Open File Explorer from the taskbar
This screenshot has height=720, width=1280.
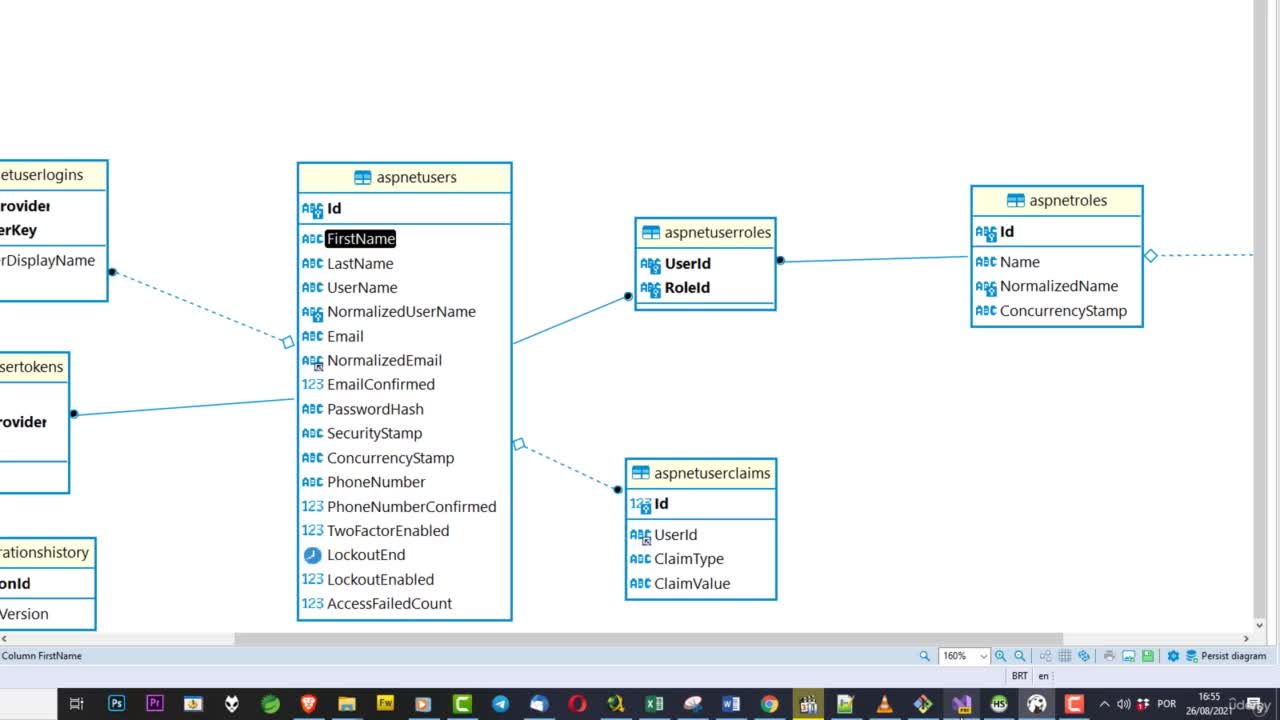pos(347,704)
